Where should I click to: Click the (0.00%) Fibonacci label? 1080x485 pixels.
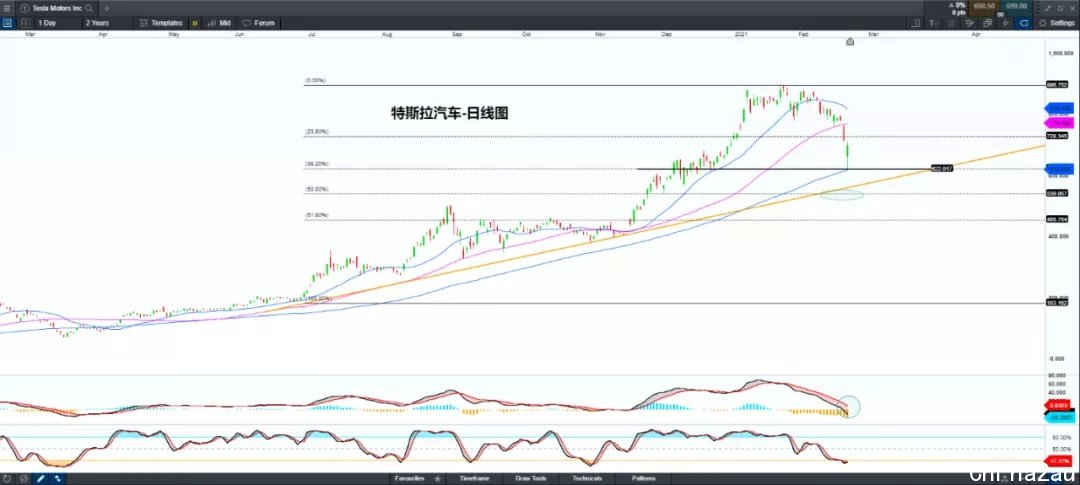point(315,81)
